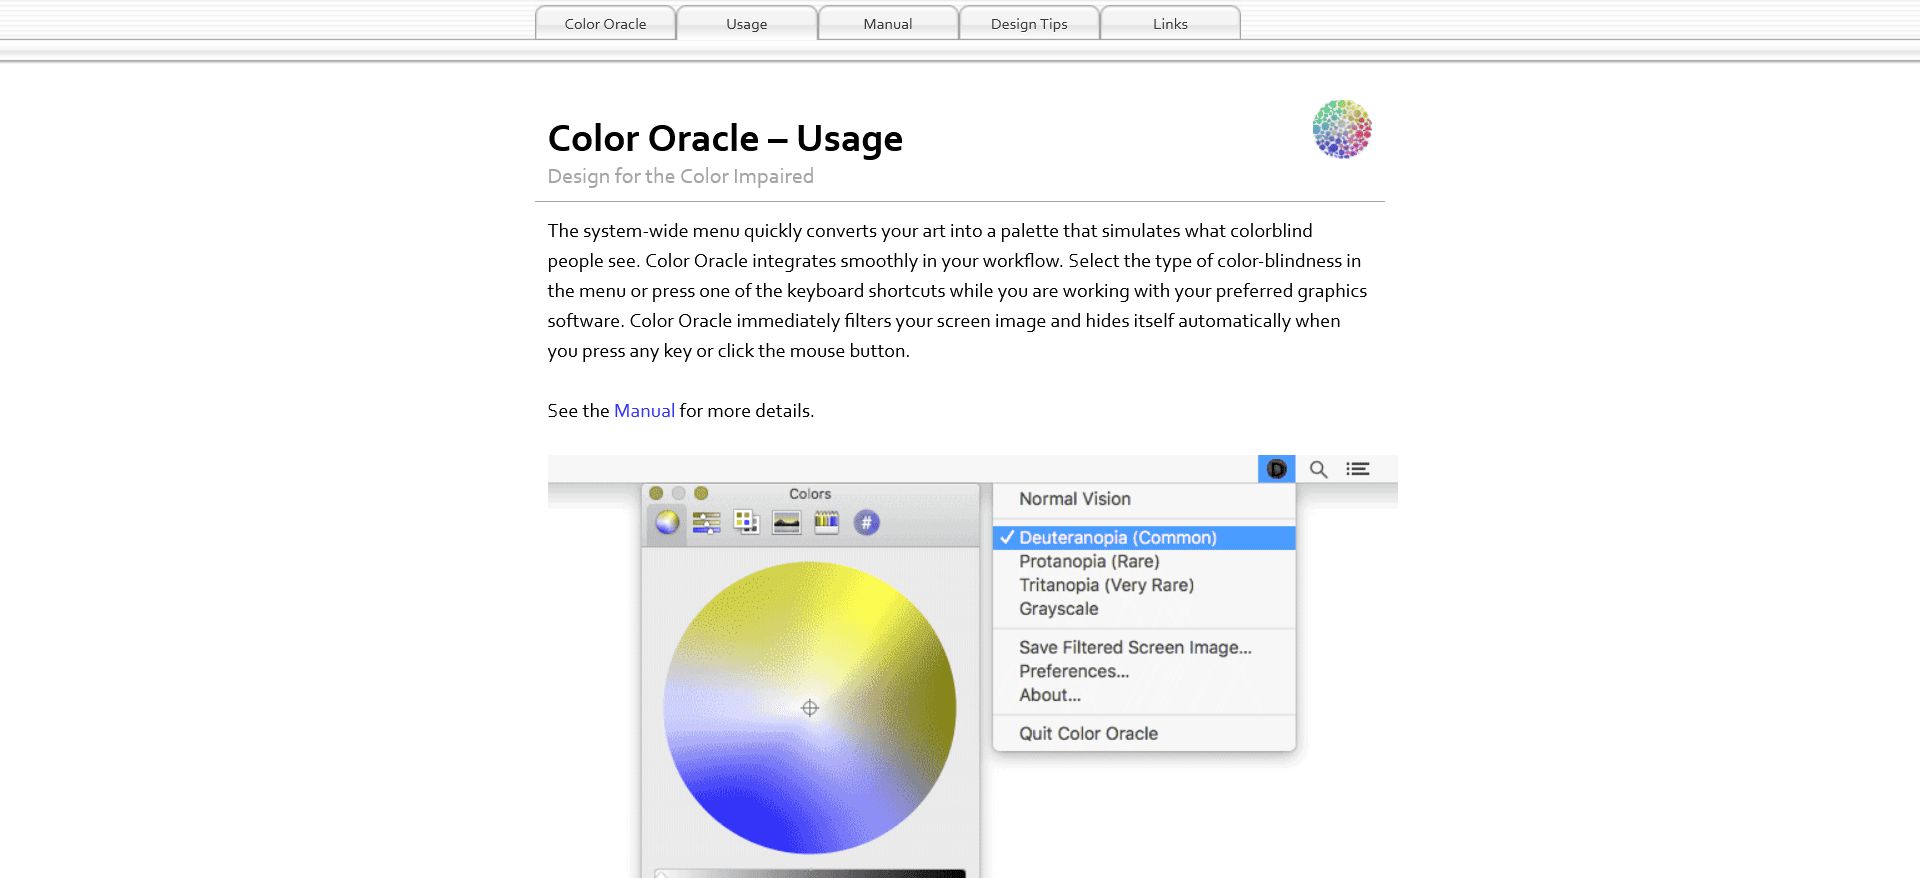Click the 'Colors' window title text

pos(810,494)
